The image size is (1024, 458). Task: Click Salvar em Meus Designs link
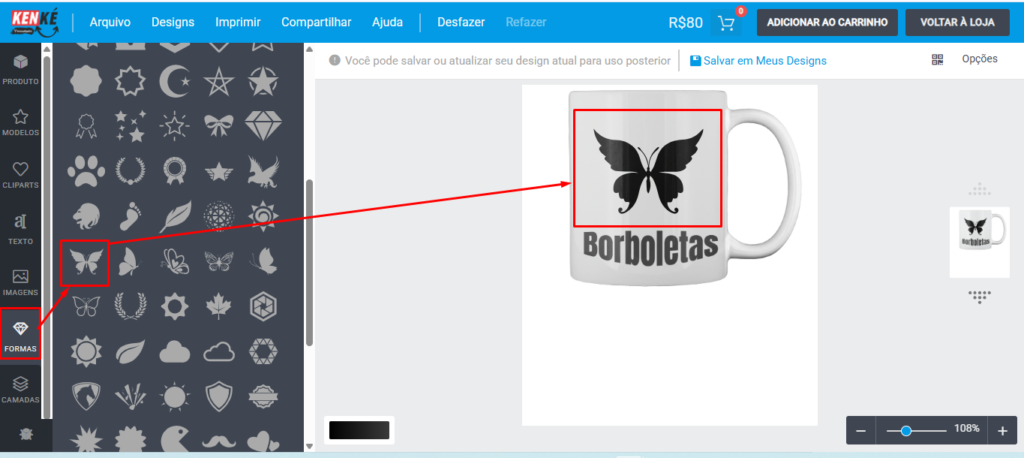[x=758, y=61]
